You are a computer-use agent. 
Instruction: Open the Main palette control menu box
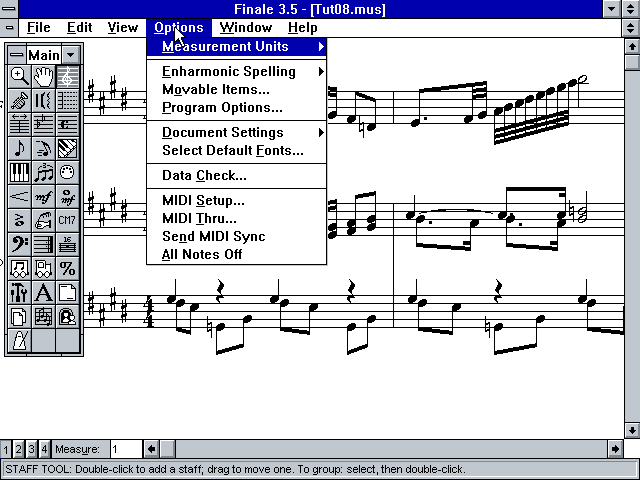click(17, 55)
